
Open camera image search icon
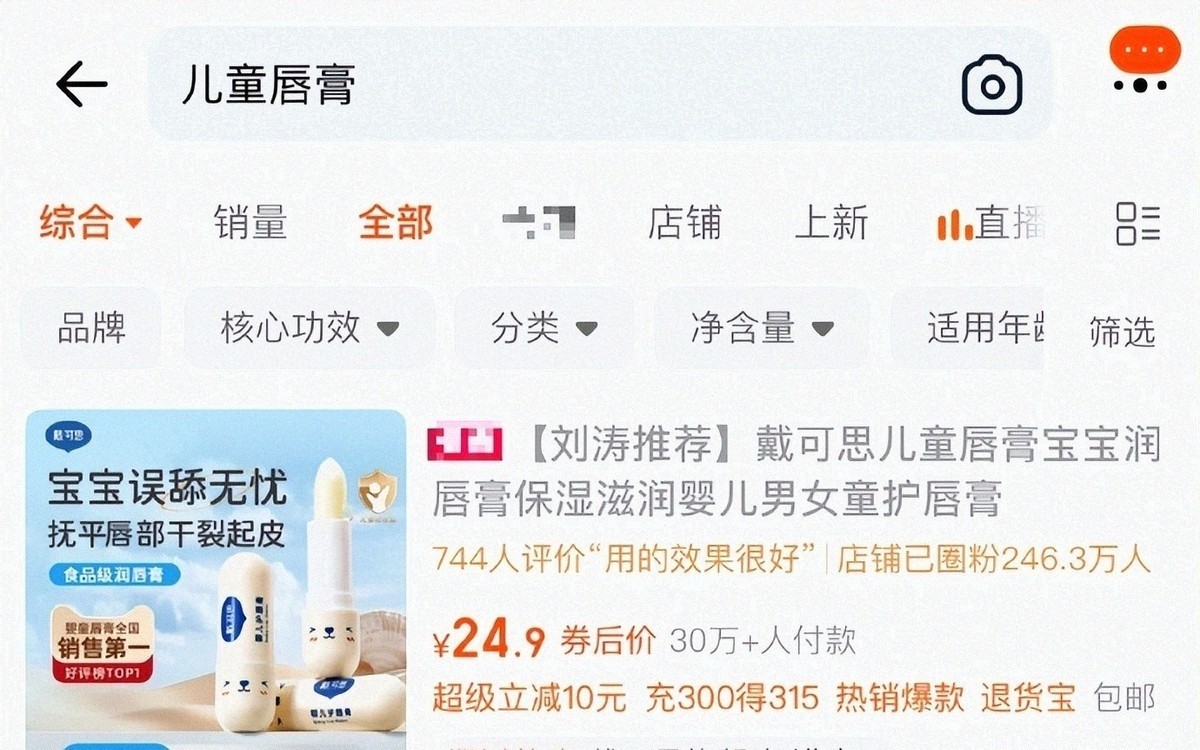(992, 85)
